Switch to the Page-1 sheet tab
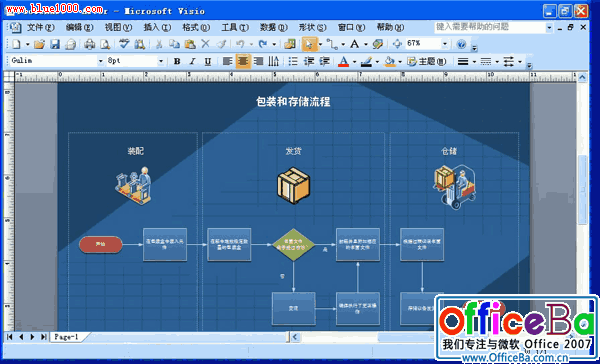Viewport: 600px width, 364px height. pos(66,337)
